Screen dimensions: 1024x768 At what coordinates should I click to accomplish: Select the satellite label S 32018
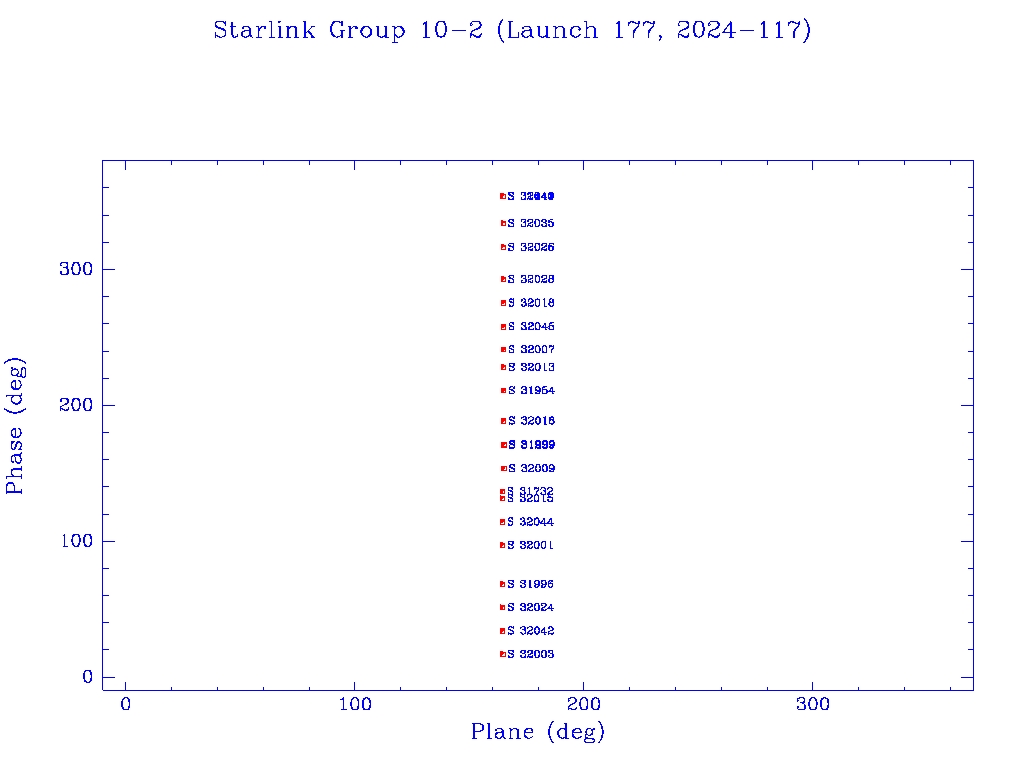click(x=532, y=303)
